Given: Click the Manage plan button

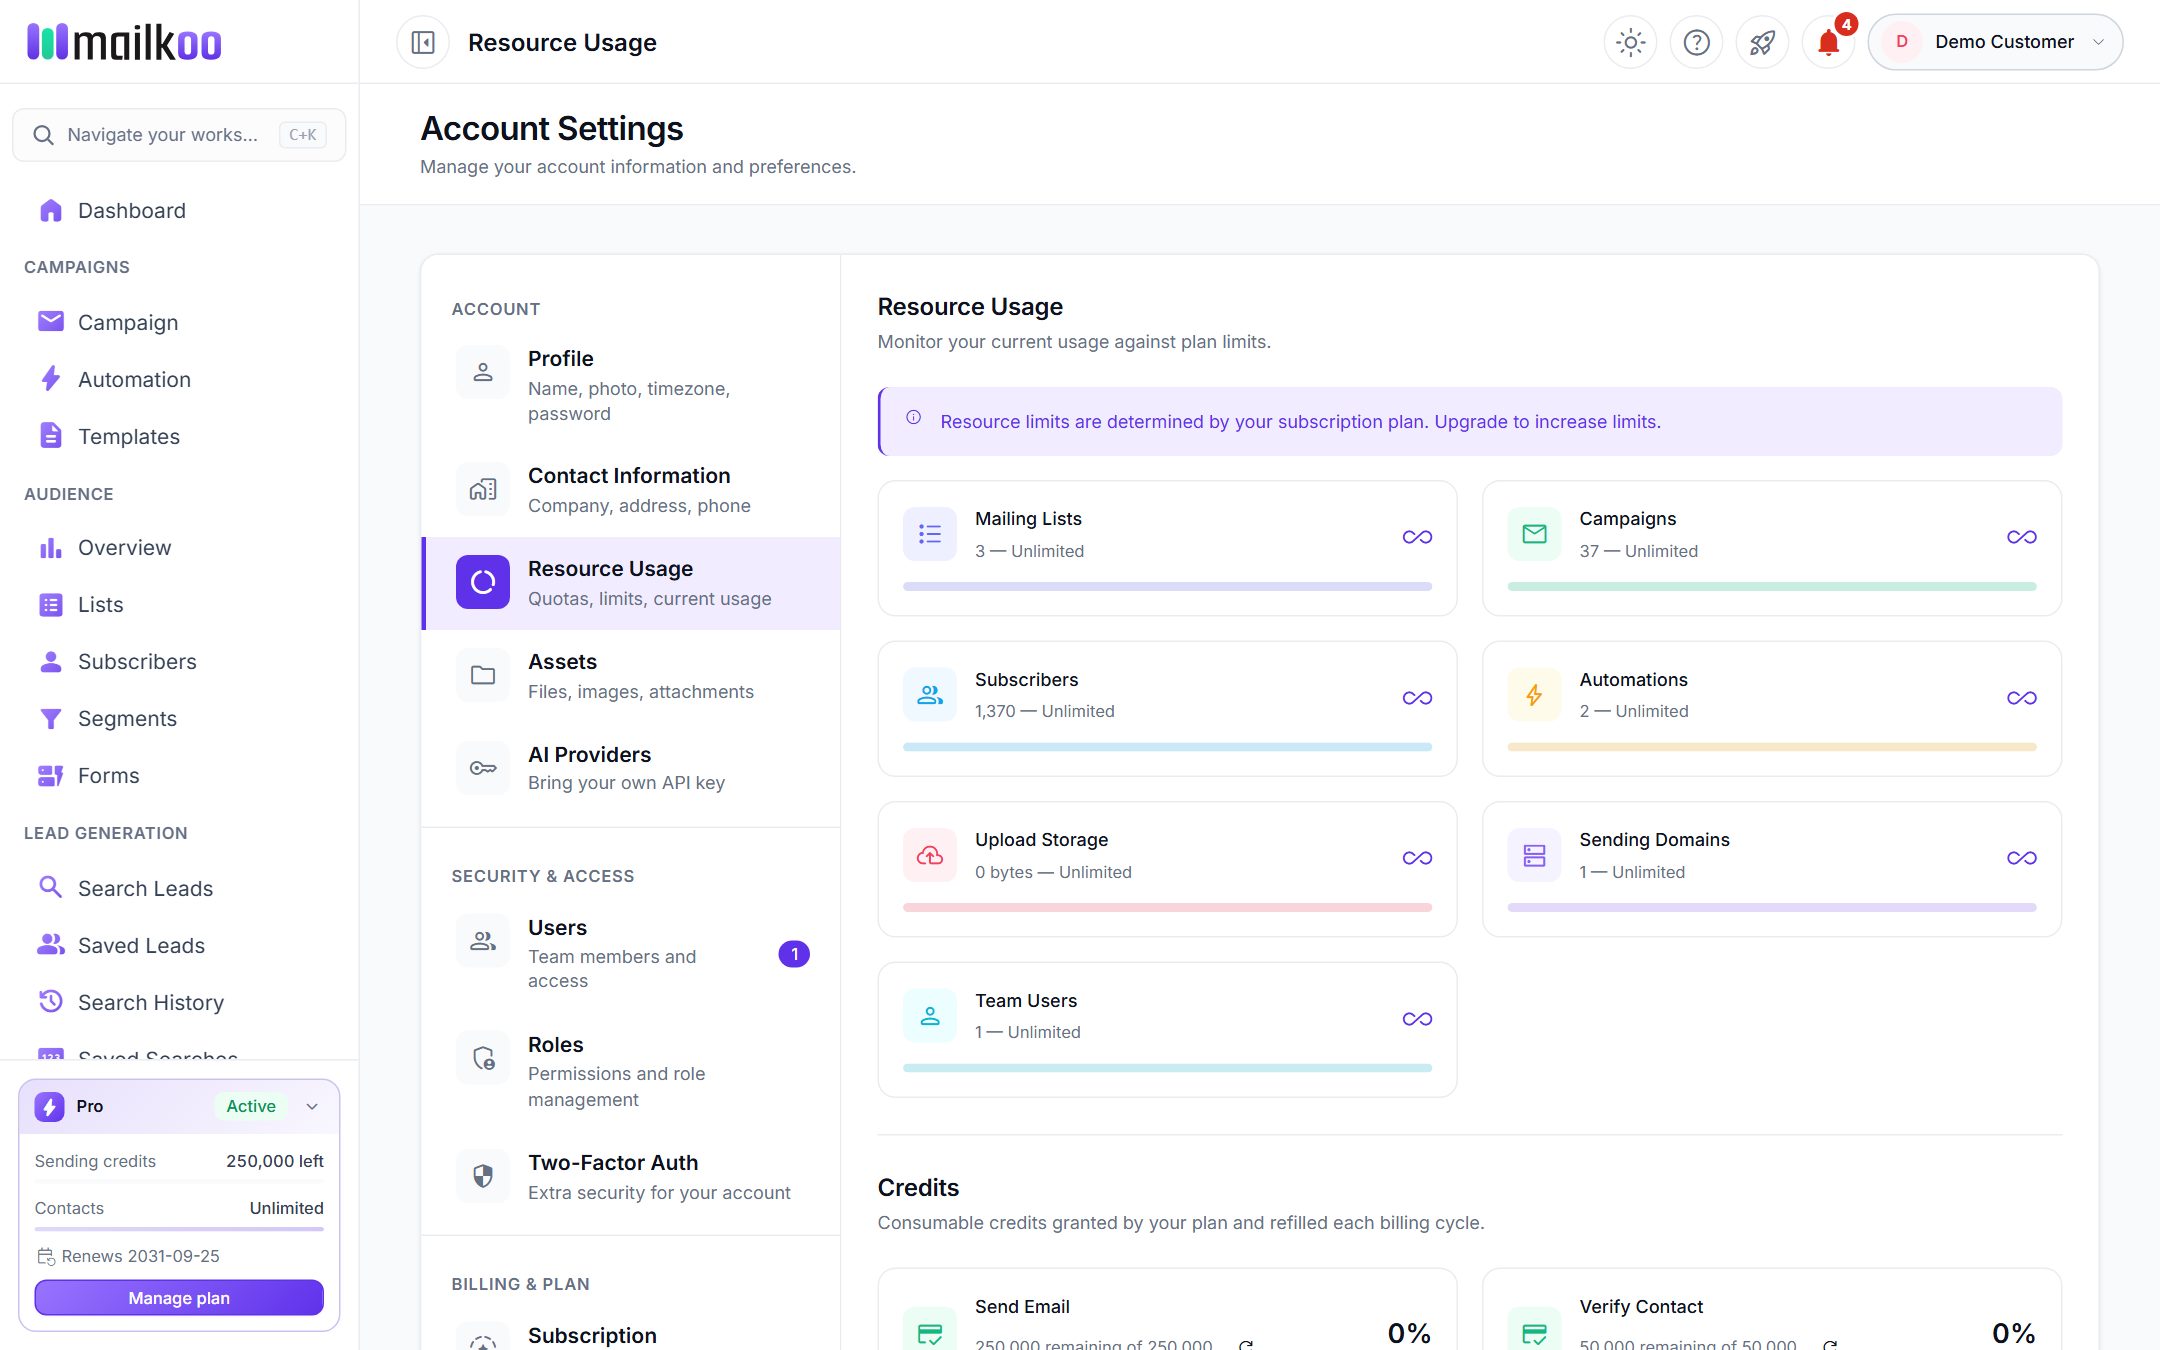Looking at the screenshot, I should tap(179, 1298).
